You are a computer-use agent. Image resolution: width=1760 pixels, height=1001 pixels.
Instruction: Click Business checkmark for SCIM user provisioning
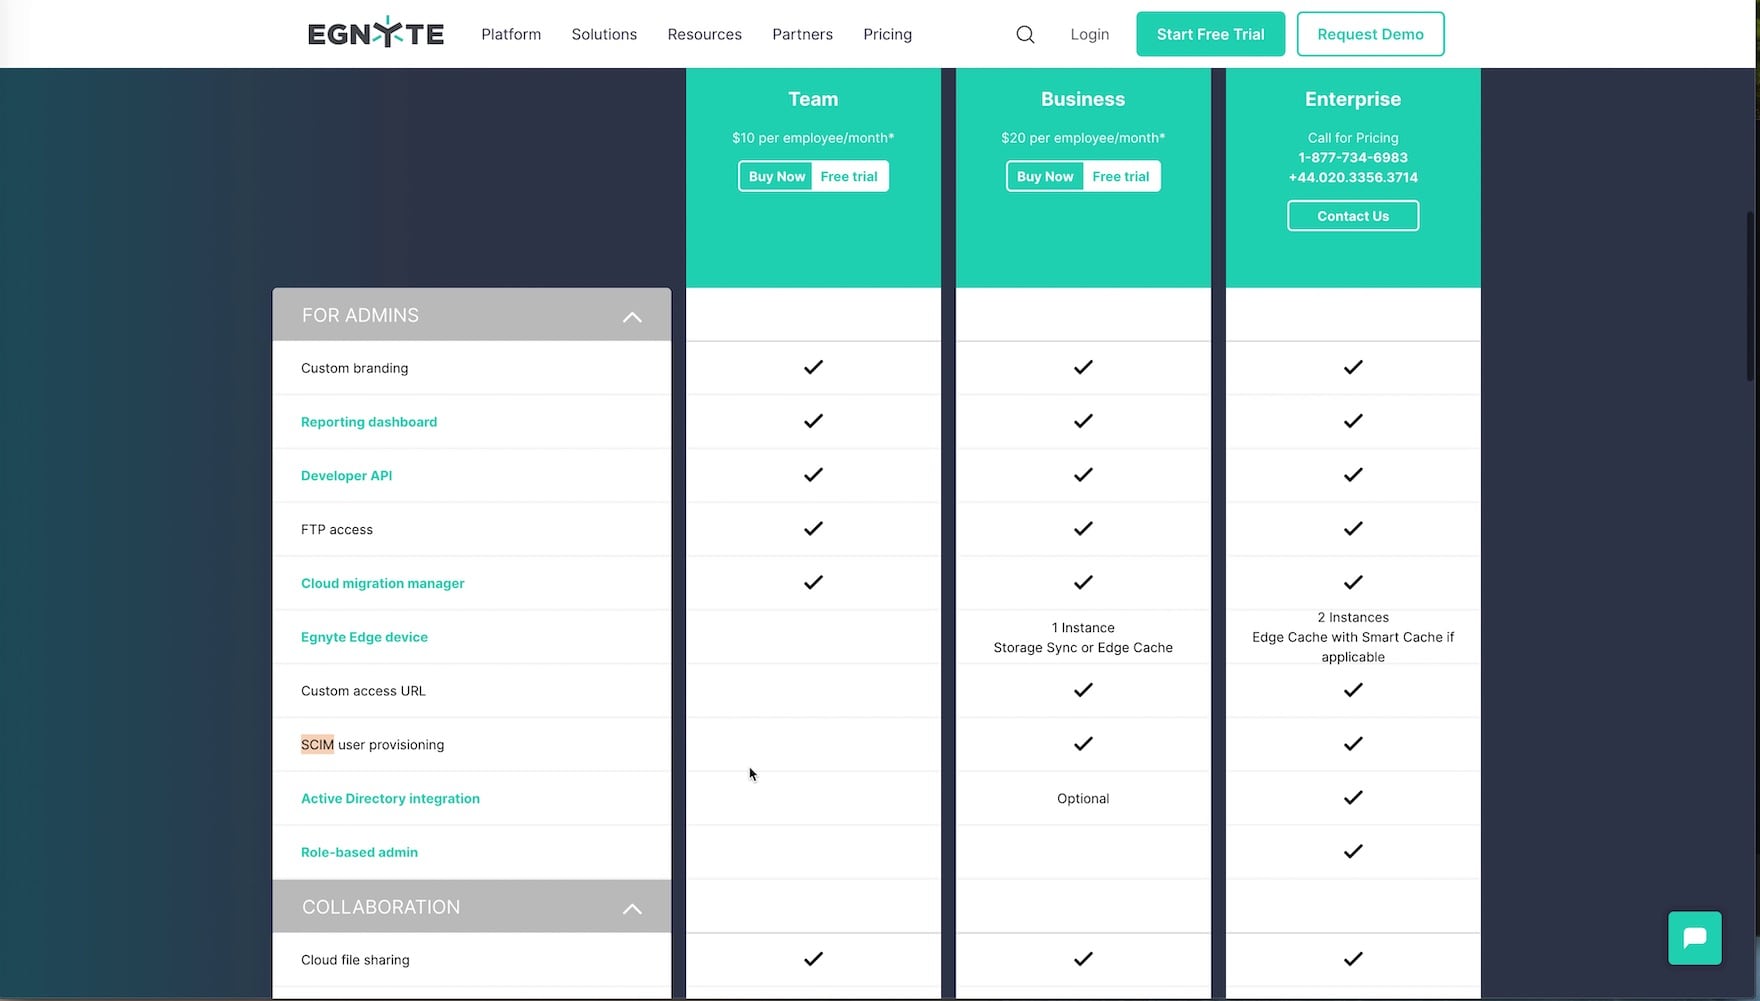point(1083,744)
